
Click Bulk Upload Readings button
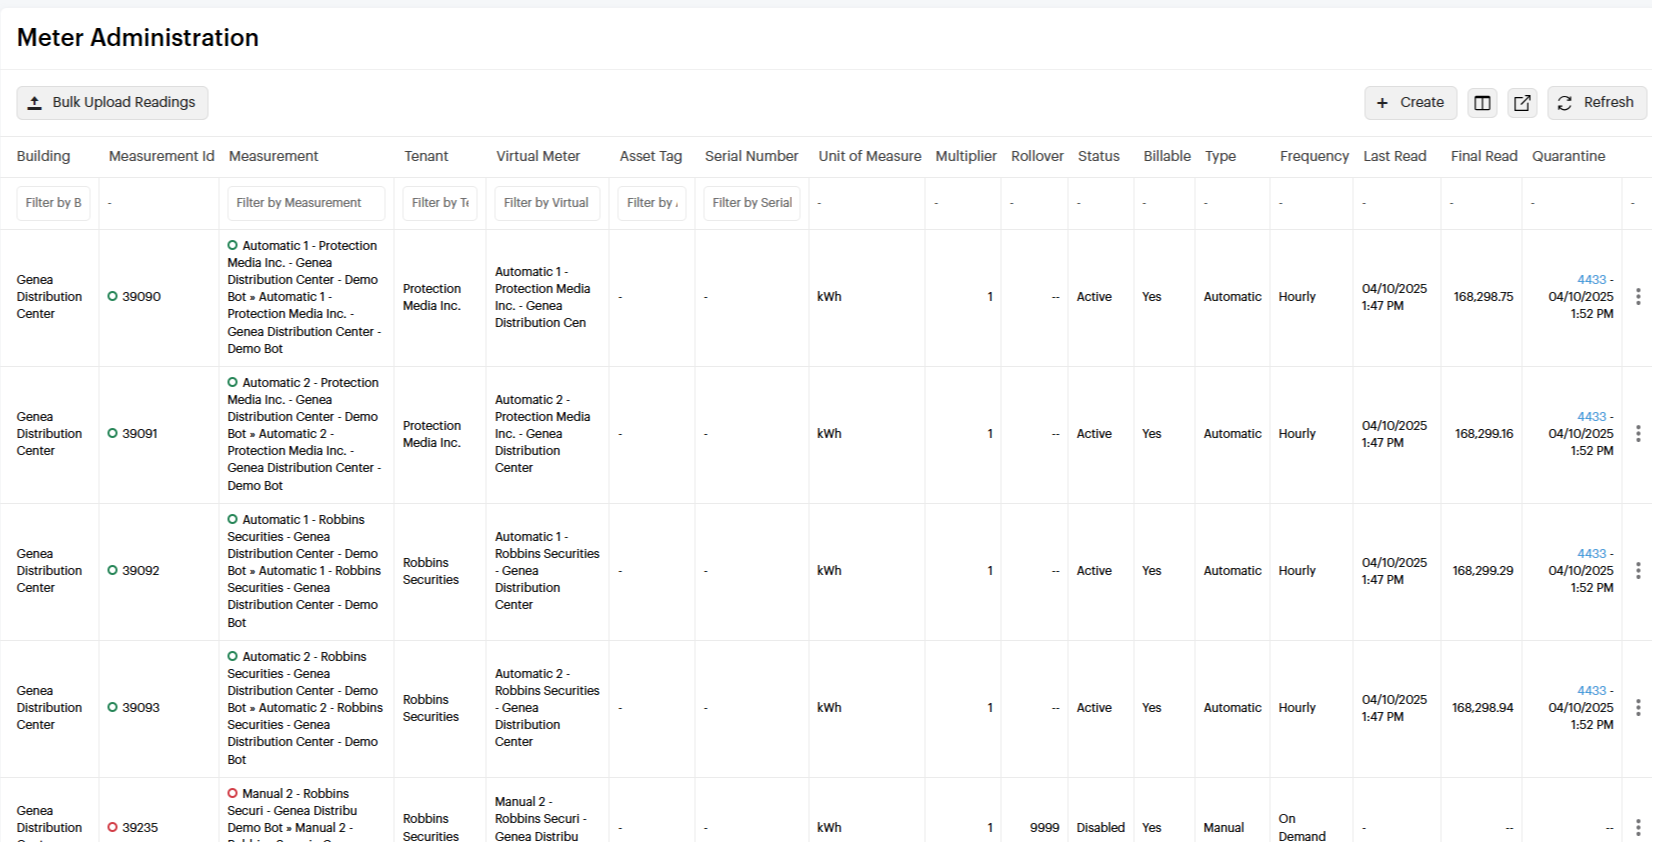pos(112,103)
